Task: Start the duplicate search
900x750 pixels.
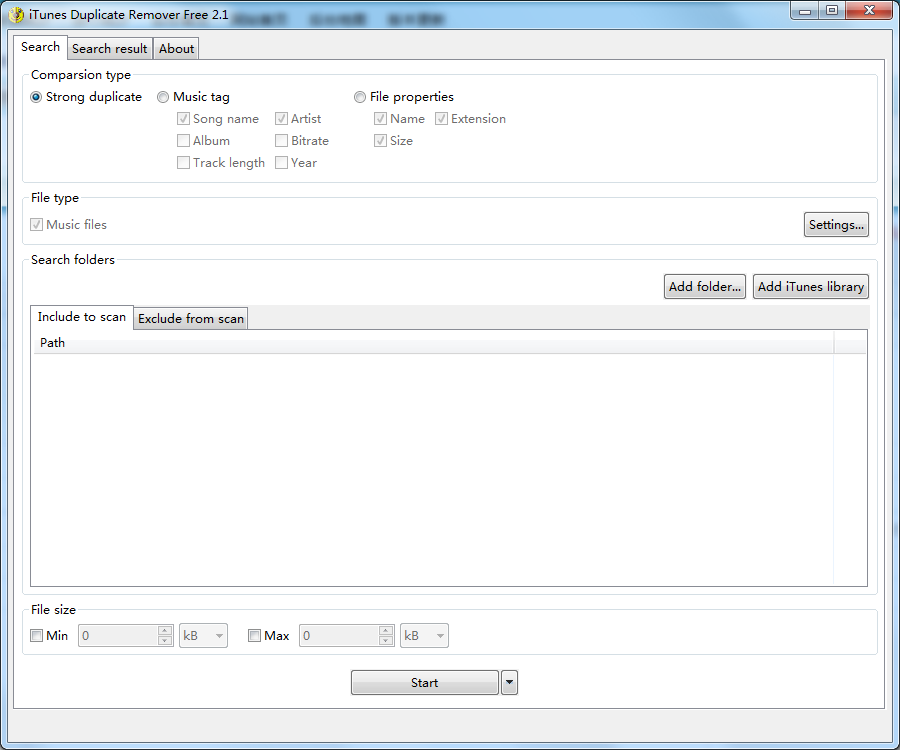Action: pyautogui.click(x=424, y=682)
